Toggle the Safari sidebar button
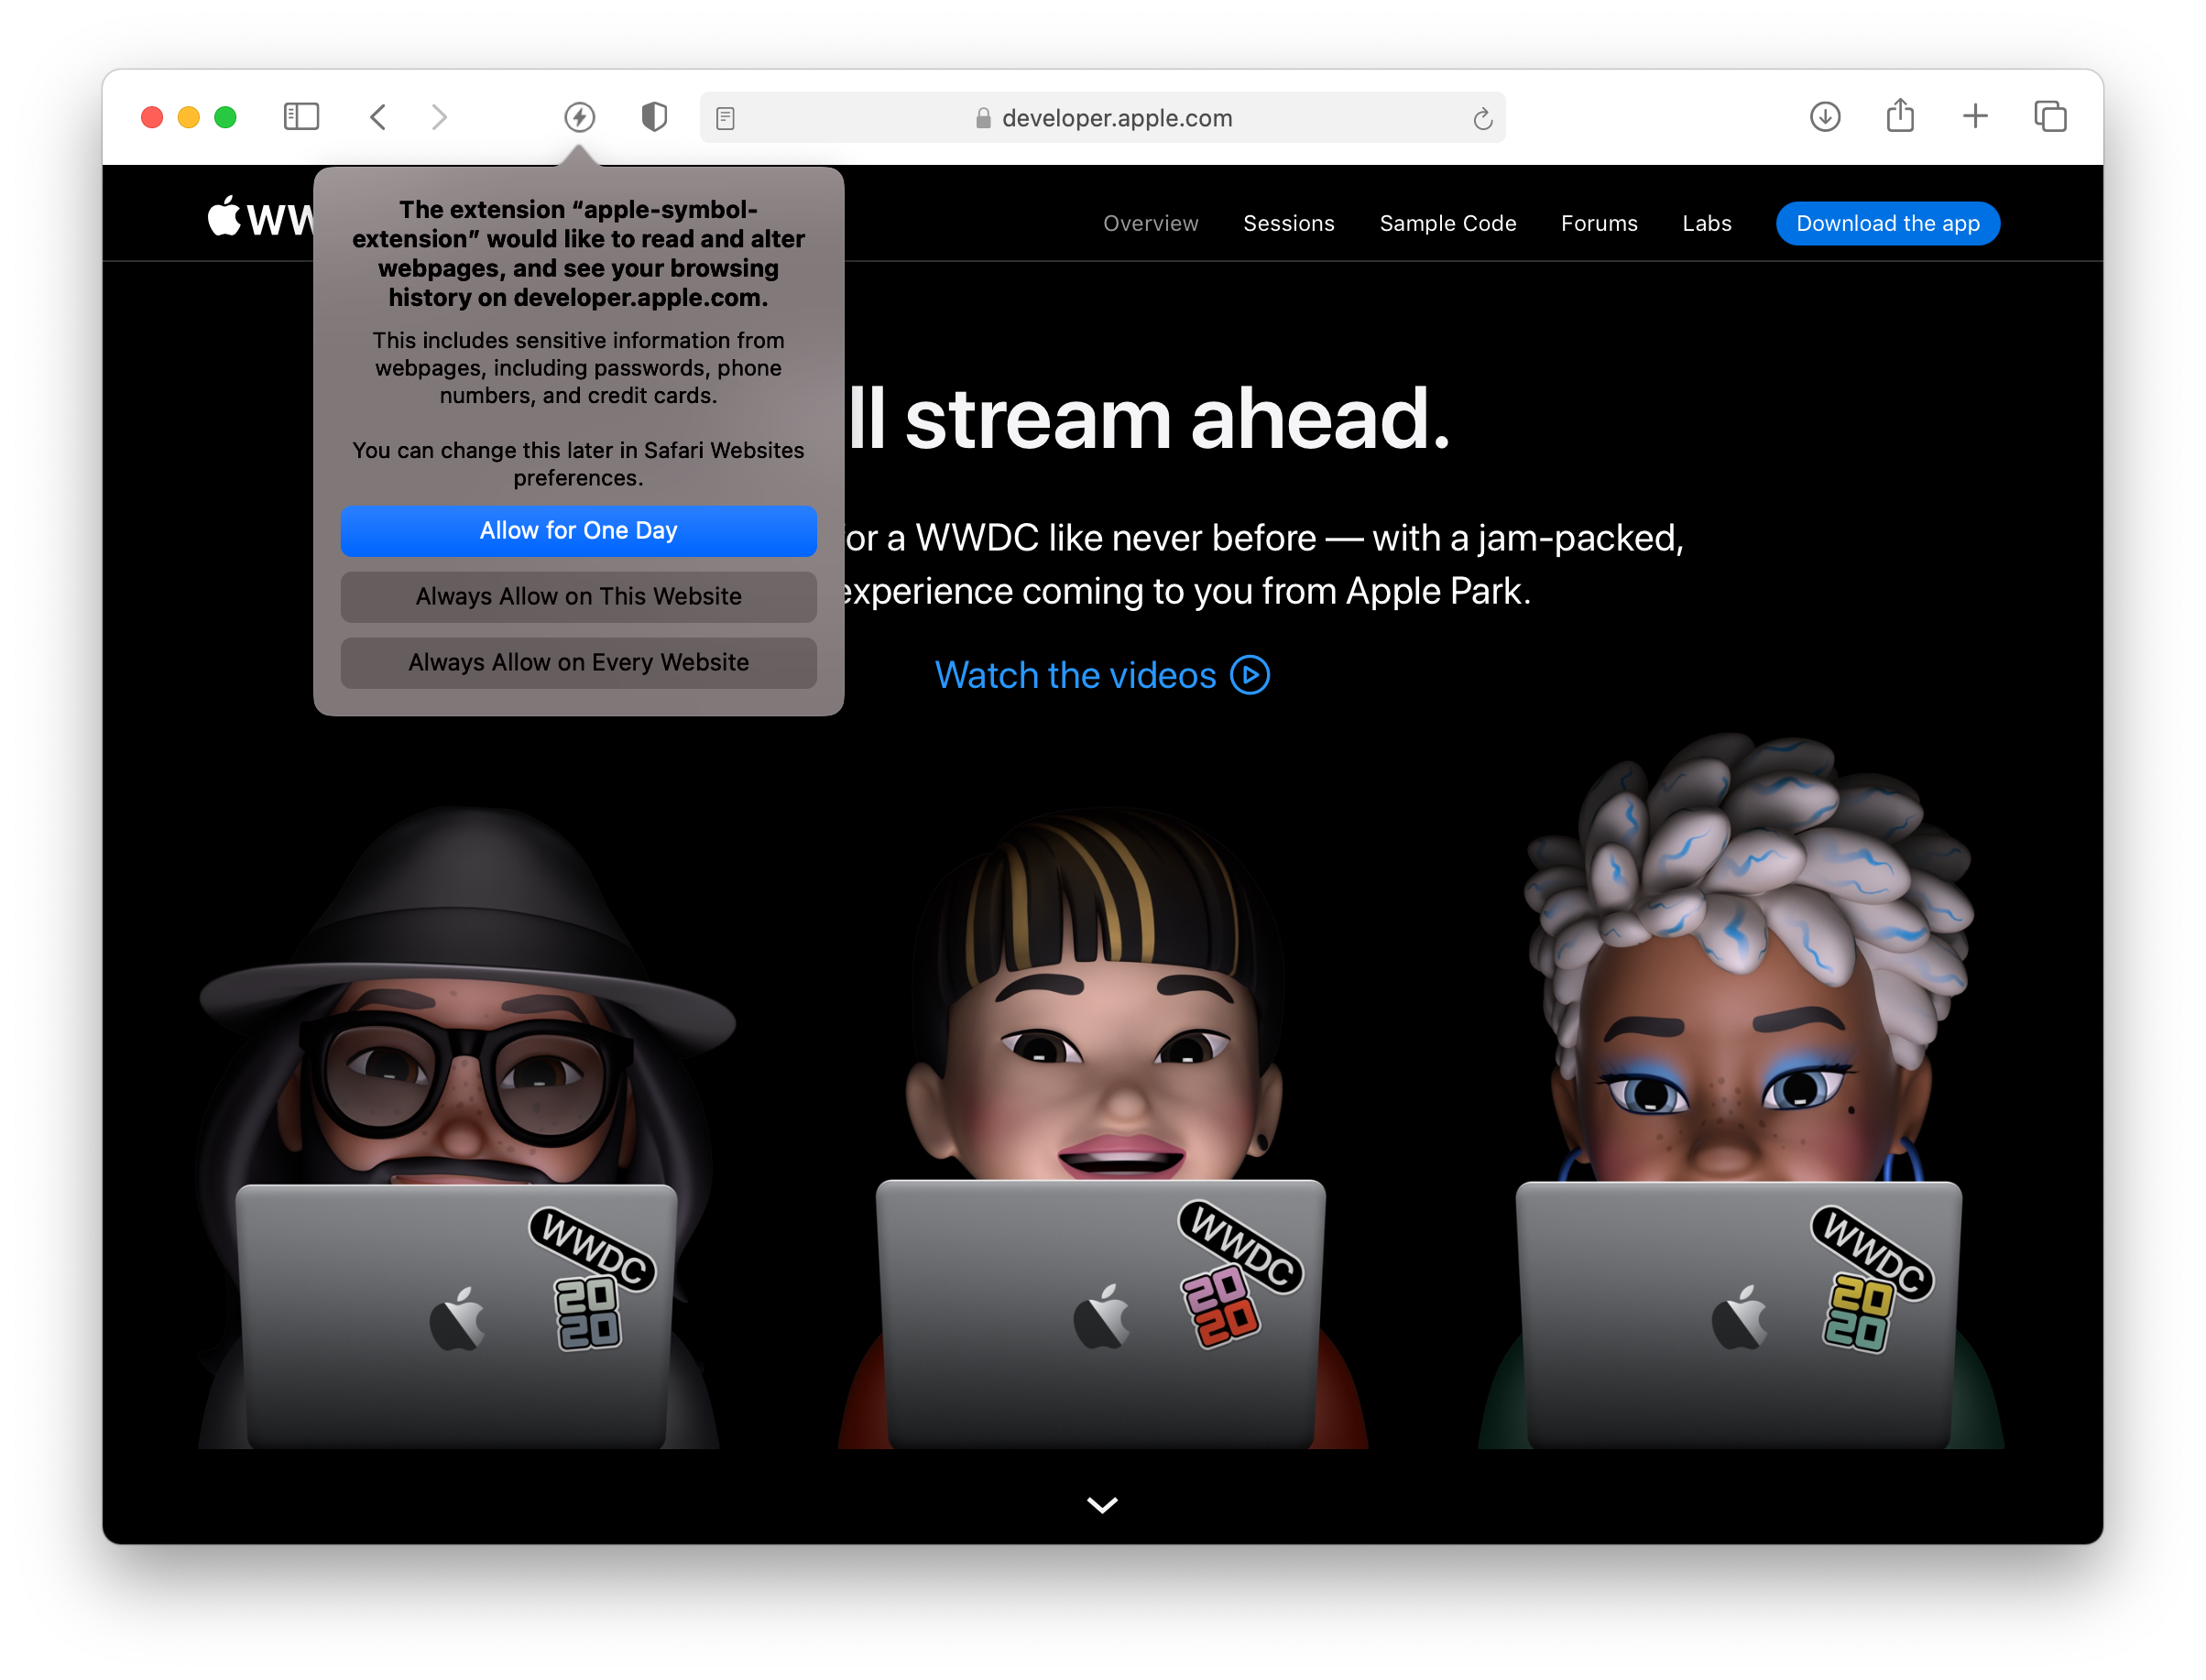The height and width of the screenshot is (1680, 2206). click(301, 117)
